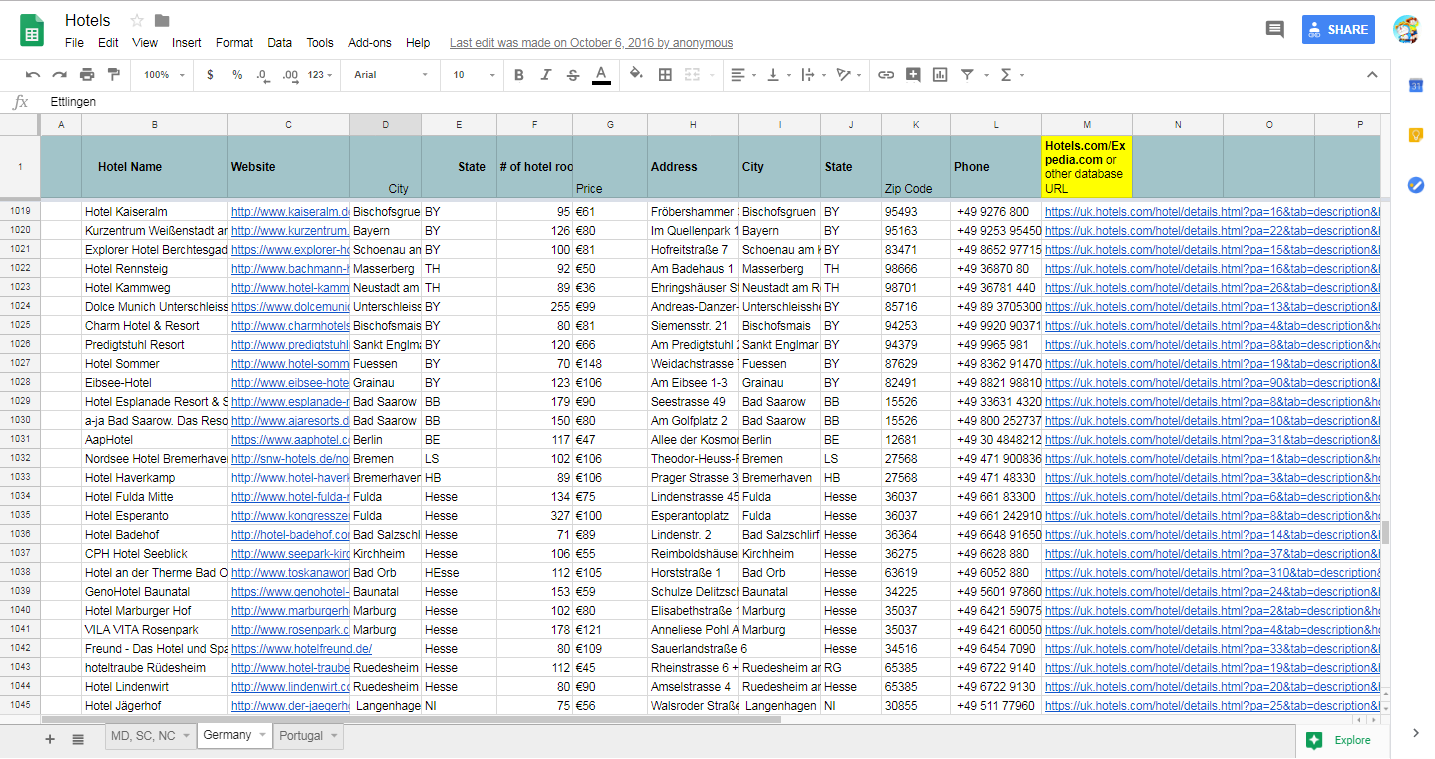Screen dimensions: 1435x759
Task: Open the comments history icon
Action: pyautogui.click(x=1274, y=30)
